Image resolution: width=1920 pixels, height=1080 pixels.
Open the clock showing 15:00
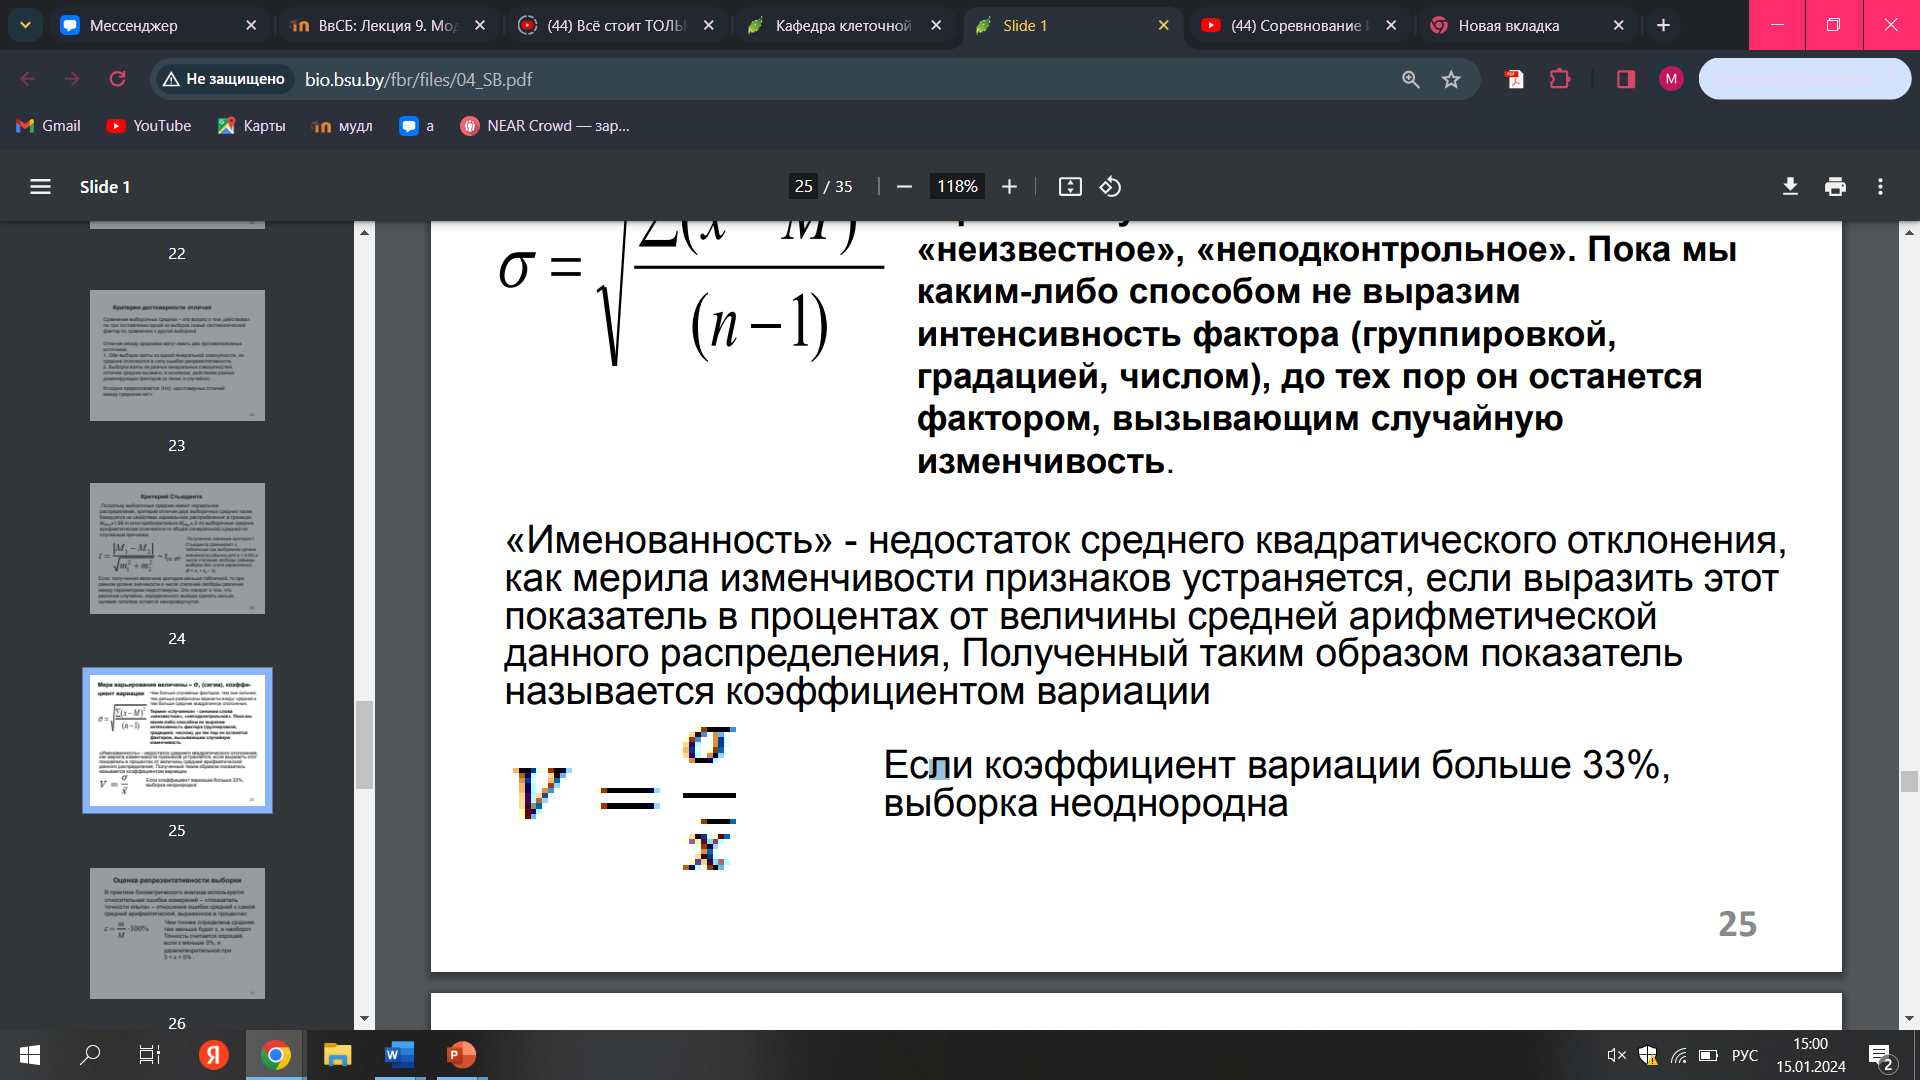(x=1811, y=1055)
